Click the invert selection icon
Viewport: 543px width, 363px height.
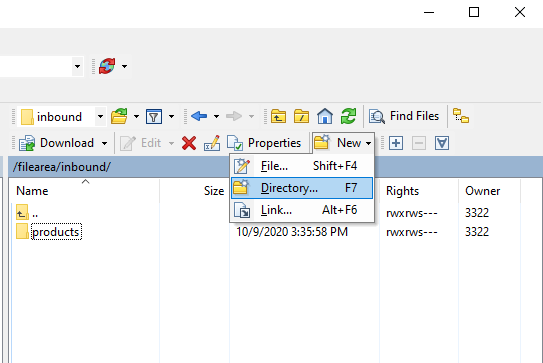[x=442, y=143]
